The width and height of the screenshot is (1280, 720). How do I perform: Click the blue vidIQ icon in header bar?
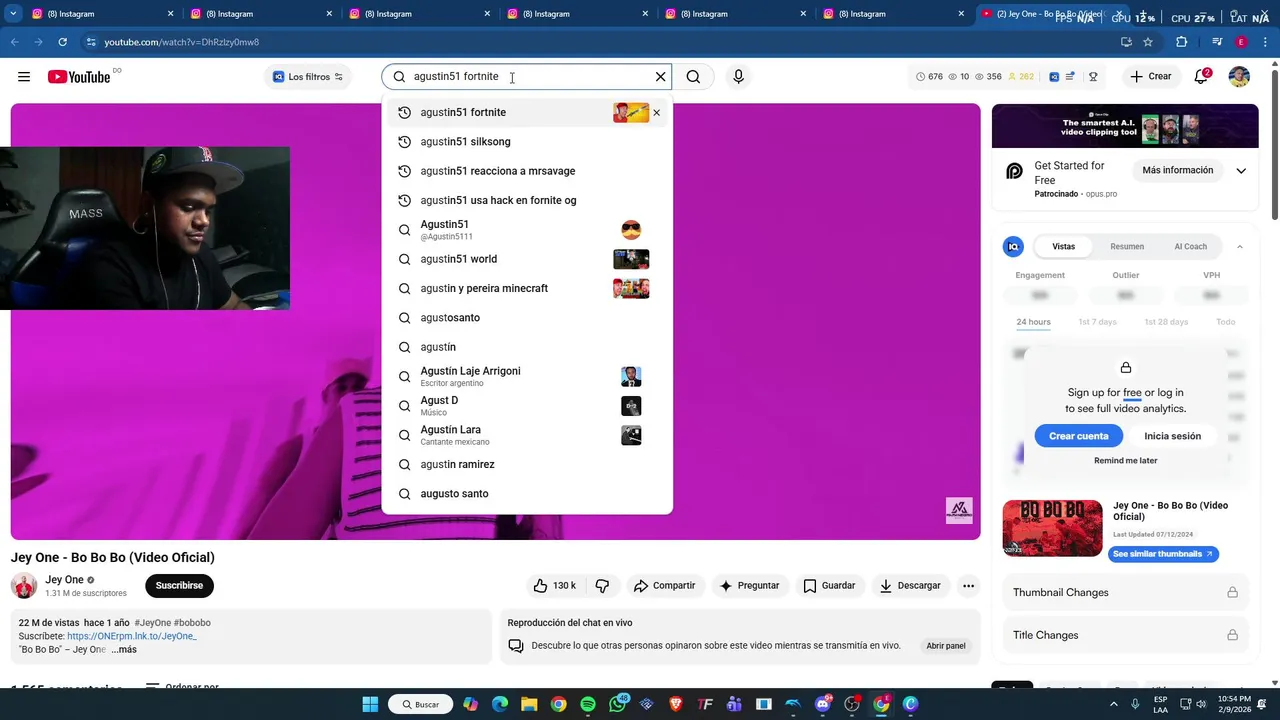pyautogui.click(x=1054, y=77)
